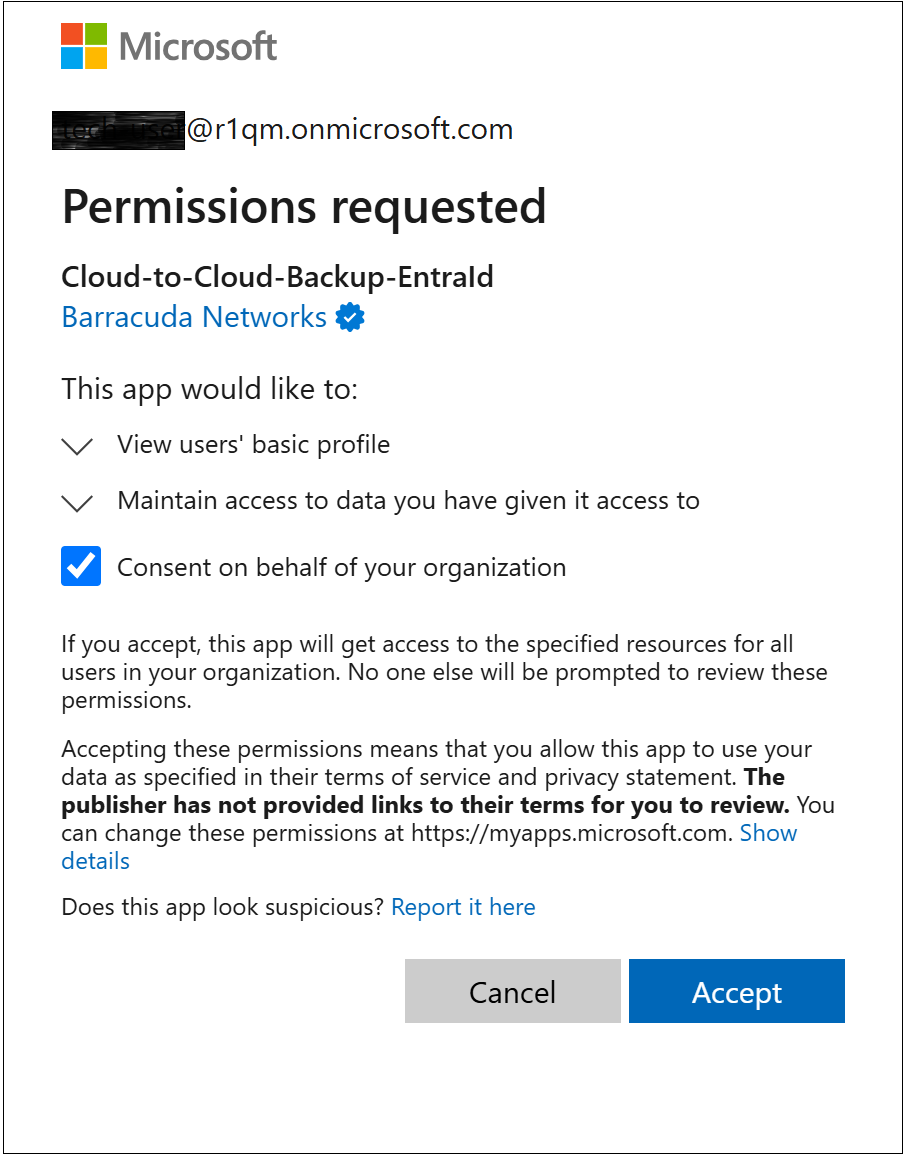This screenshot has width=906, height=1157.
Task: Click 'Does this app look suspicious?' text
Action: click(223, 907)
